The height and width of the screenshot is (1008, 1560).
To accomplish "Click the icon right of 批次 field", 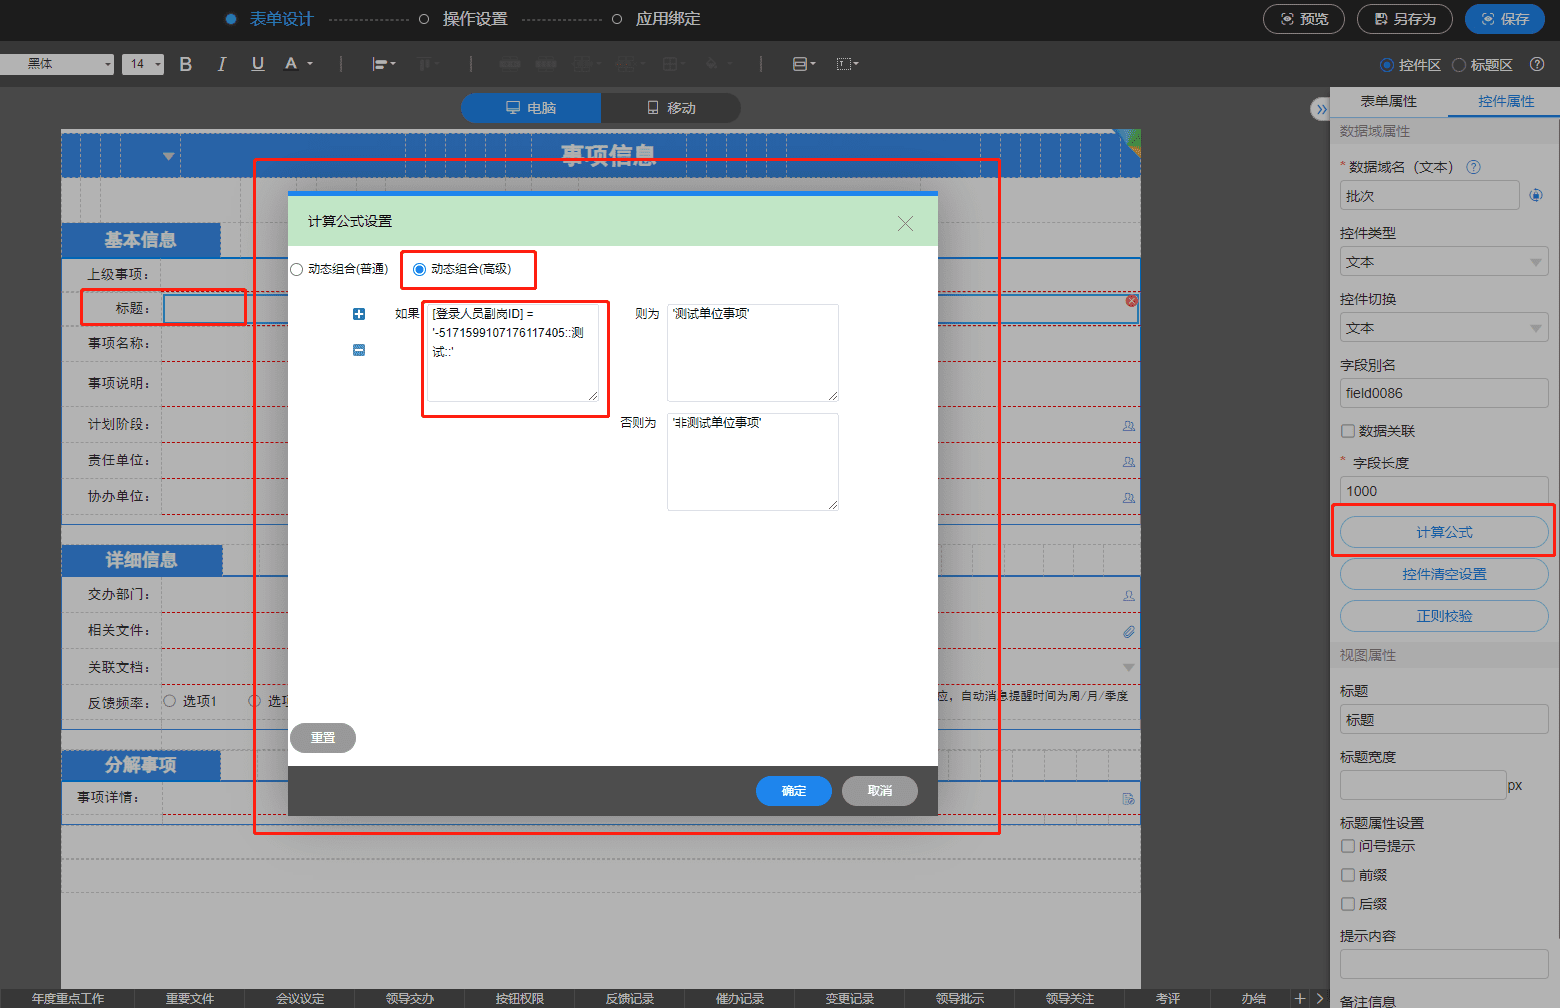I will [1536, 195].
